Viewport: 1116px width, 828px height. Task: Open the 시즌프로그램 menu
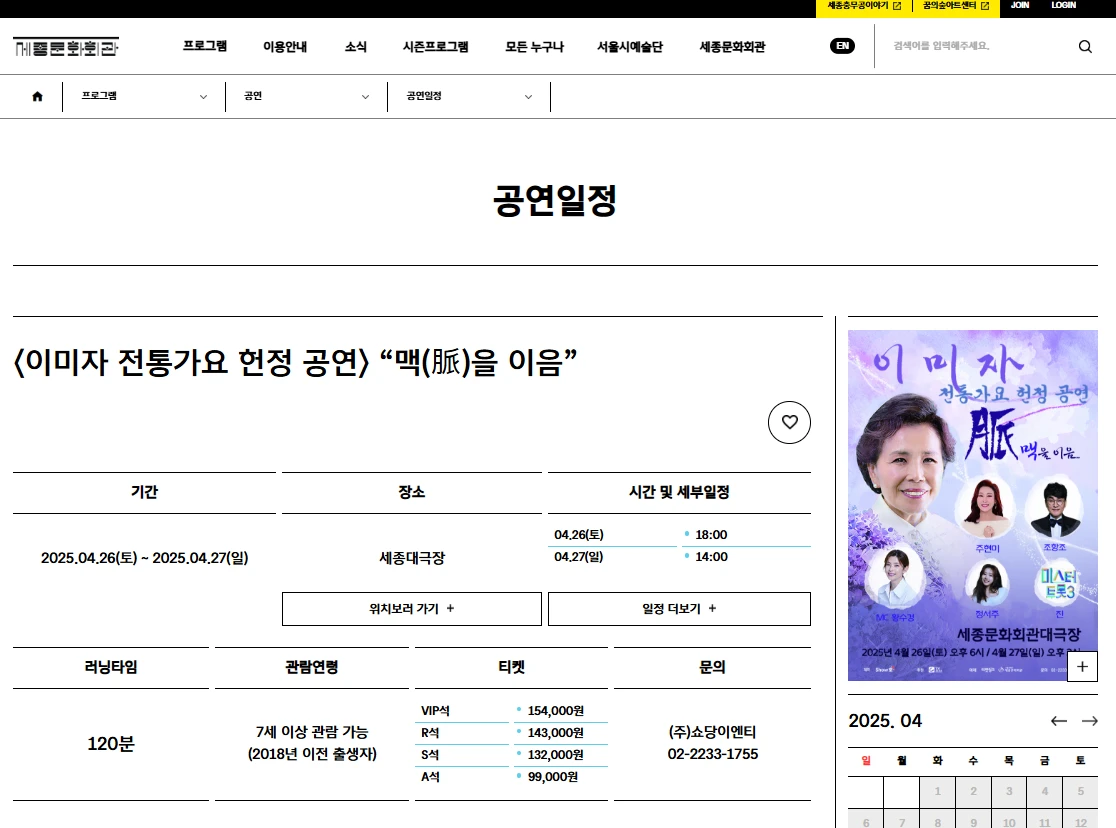[x=436, y=46]
